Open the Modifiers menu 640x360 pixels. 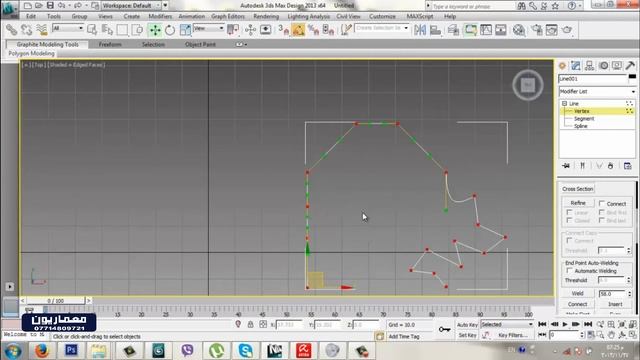click(160, 16)
